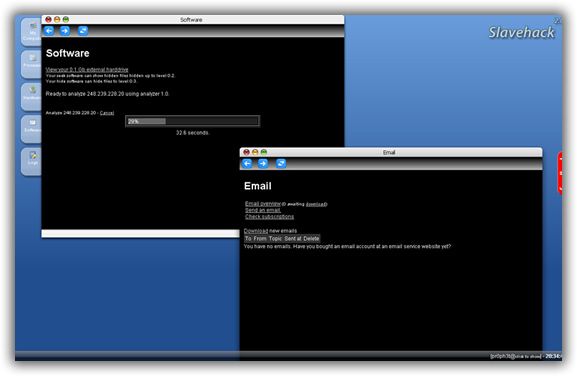Refresh the Software window
577x376 pixels.
click(83, 31)
